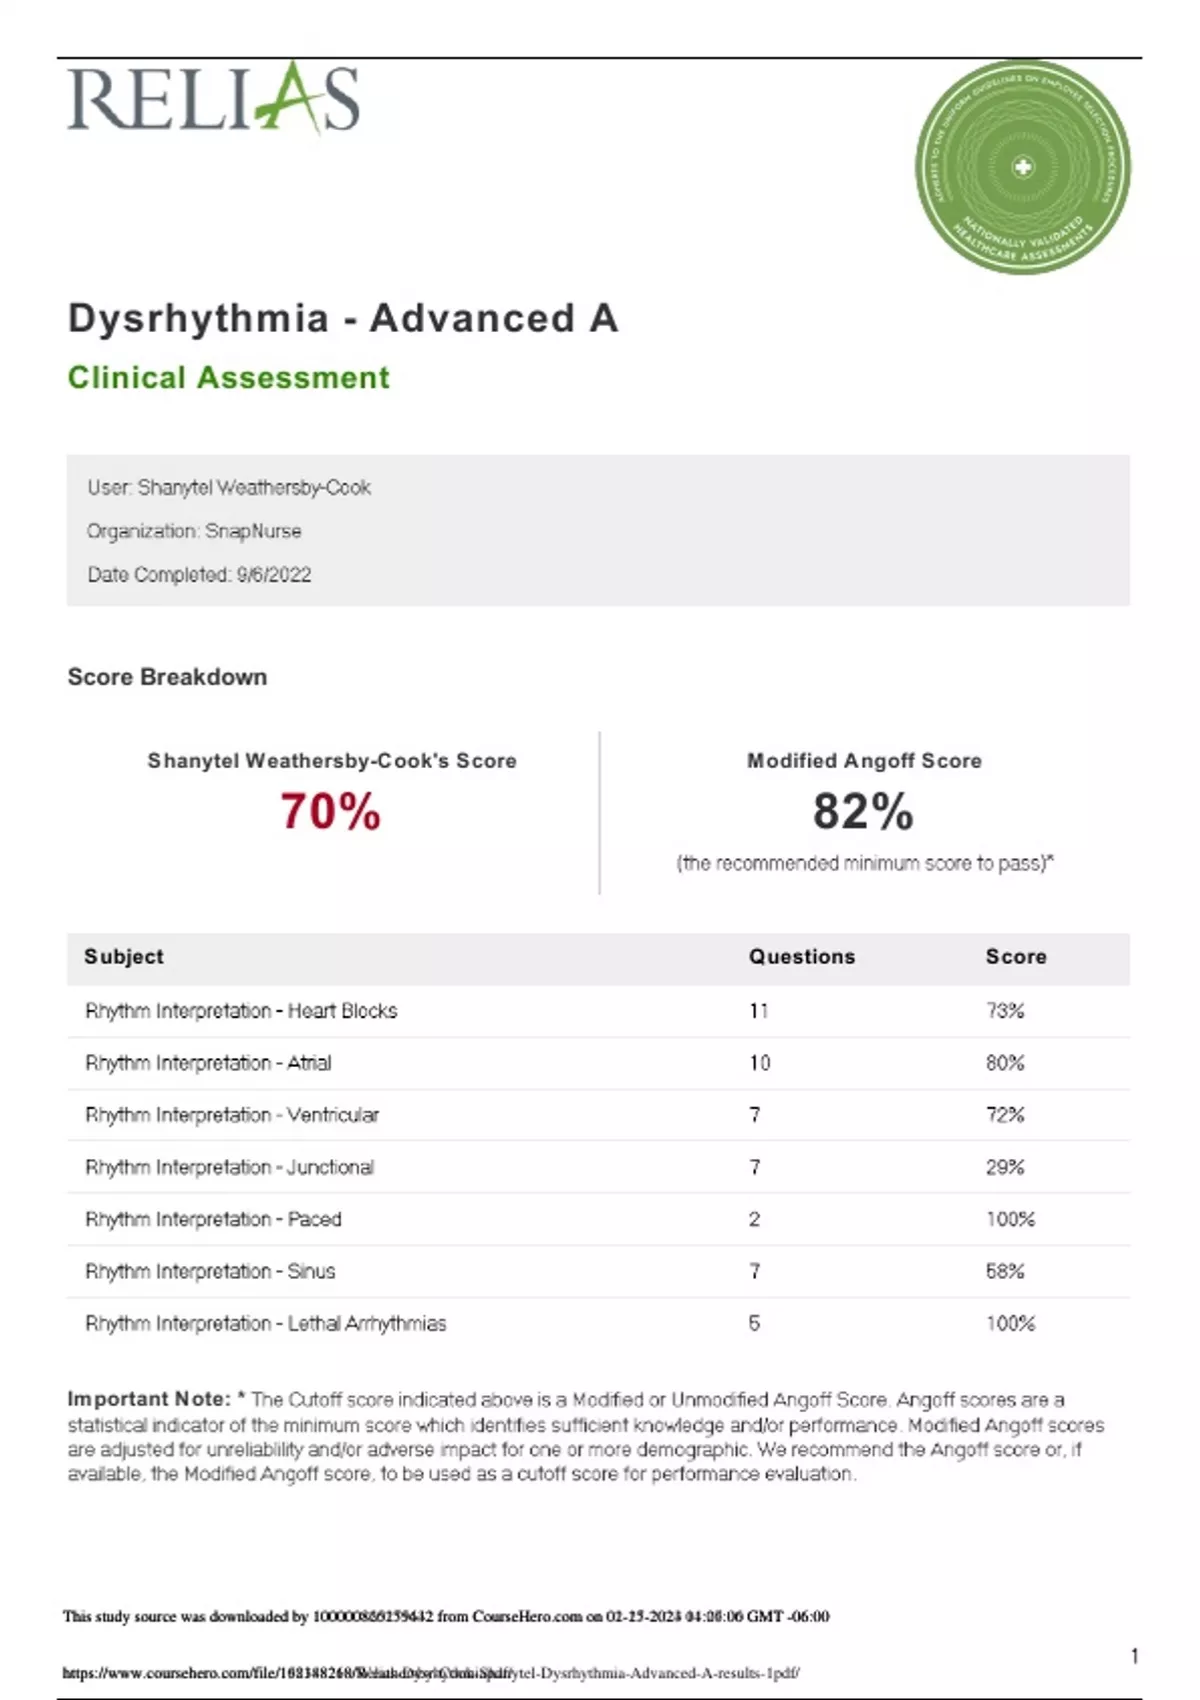Screen dimensions: 1200x1700
Task: Click the Clinical Assessment green heading
Action: (228, 378)
